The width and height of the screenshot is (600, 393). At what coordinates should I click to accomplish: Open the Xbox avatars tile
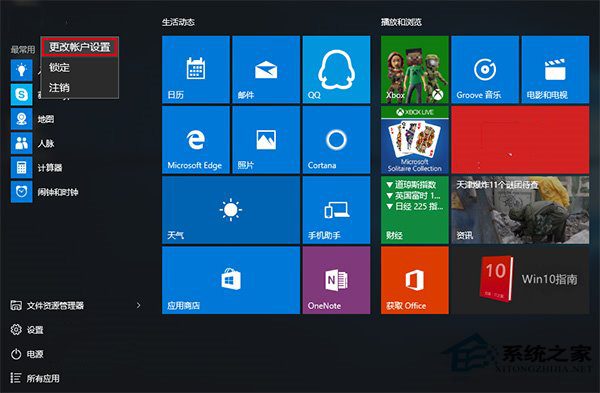[x=415, y=70]
